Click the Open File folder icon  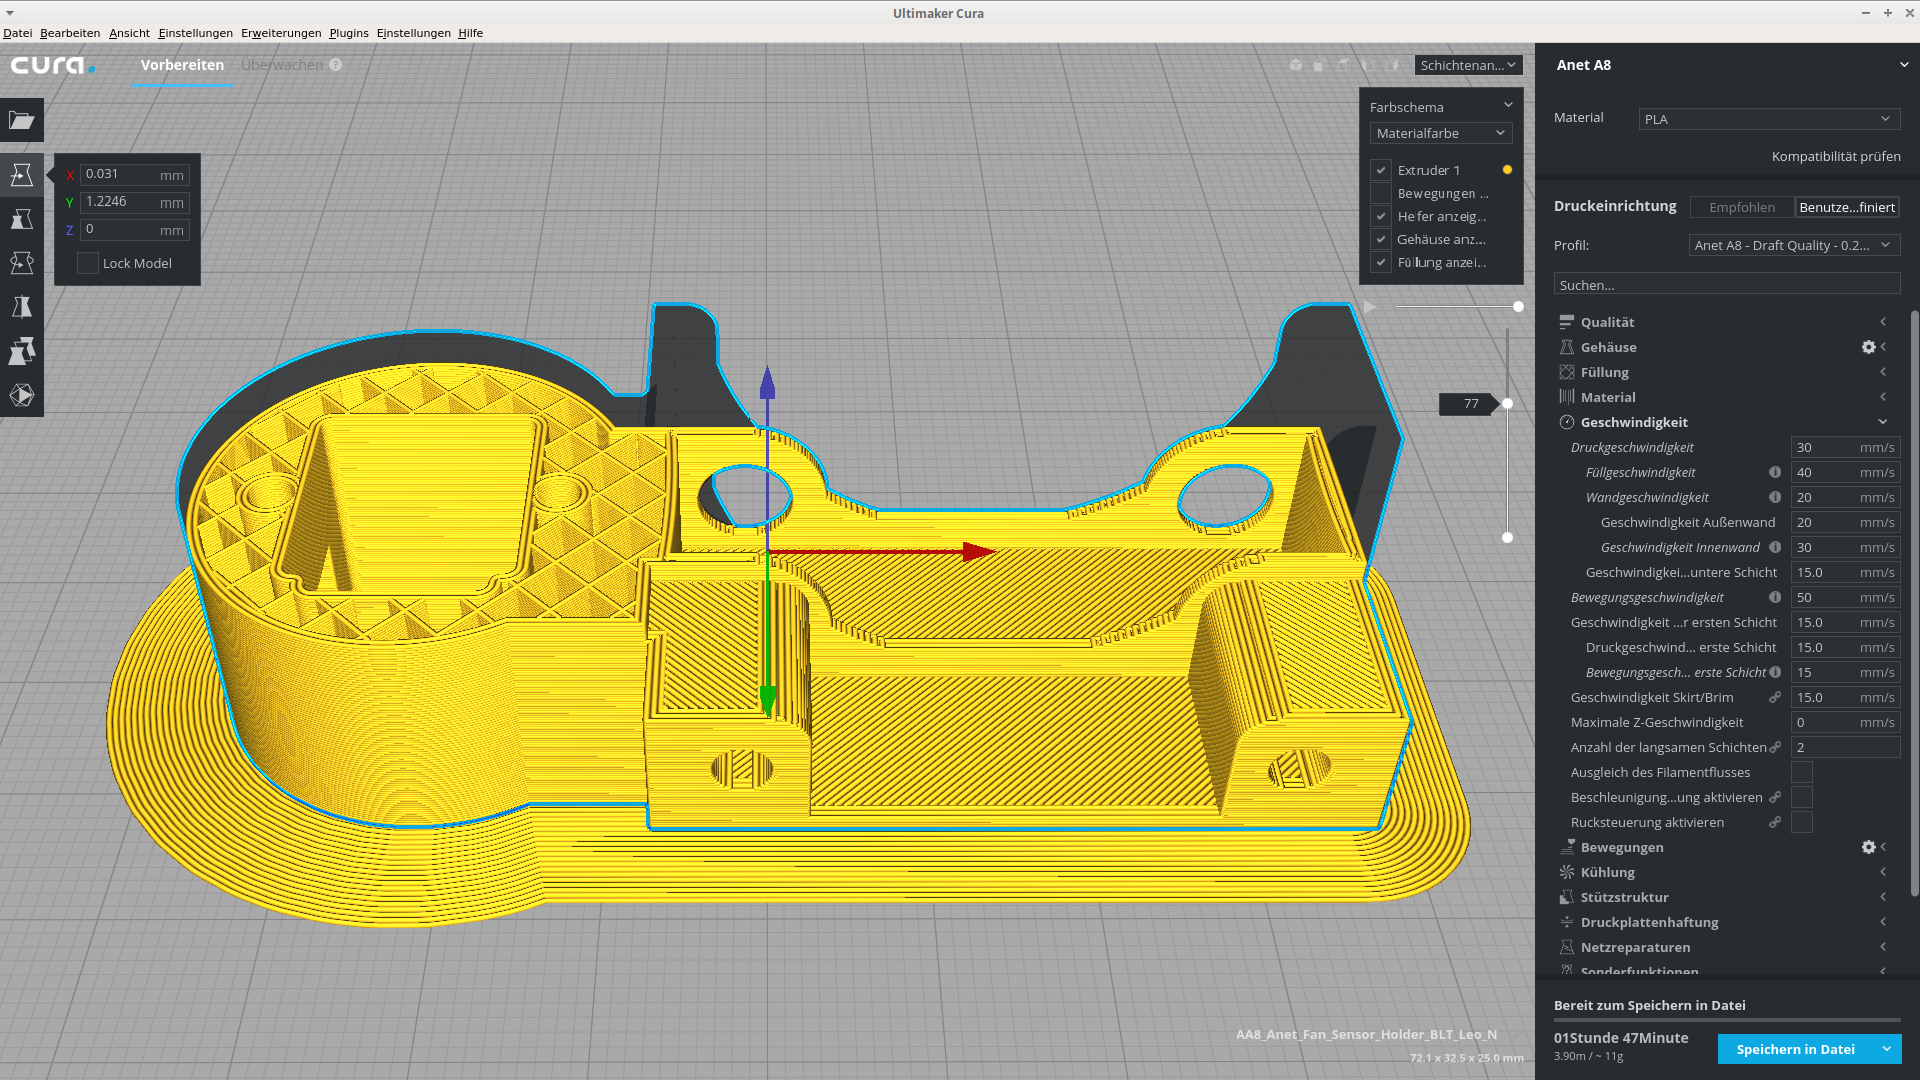(x=21, y=121)
